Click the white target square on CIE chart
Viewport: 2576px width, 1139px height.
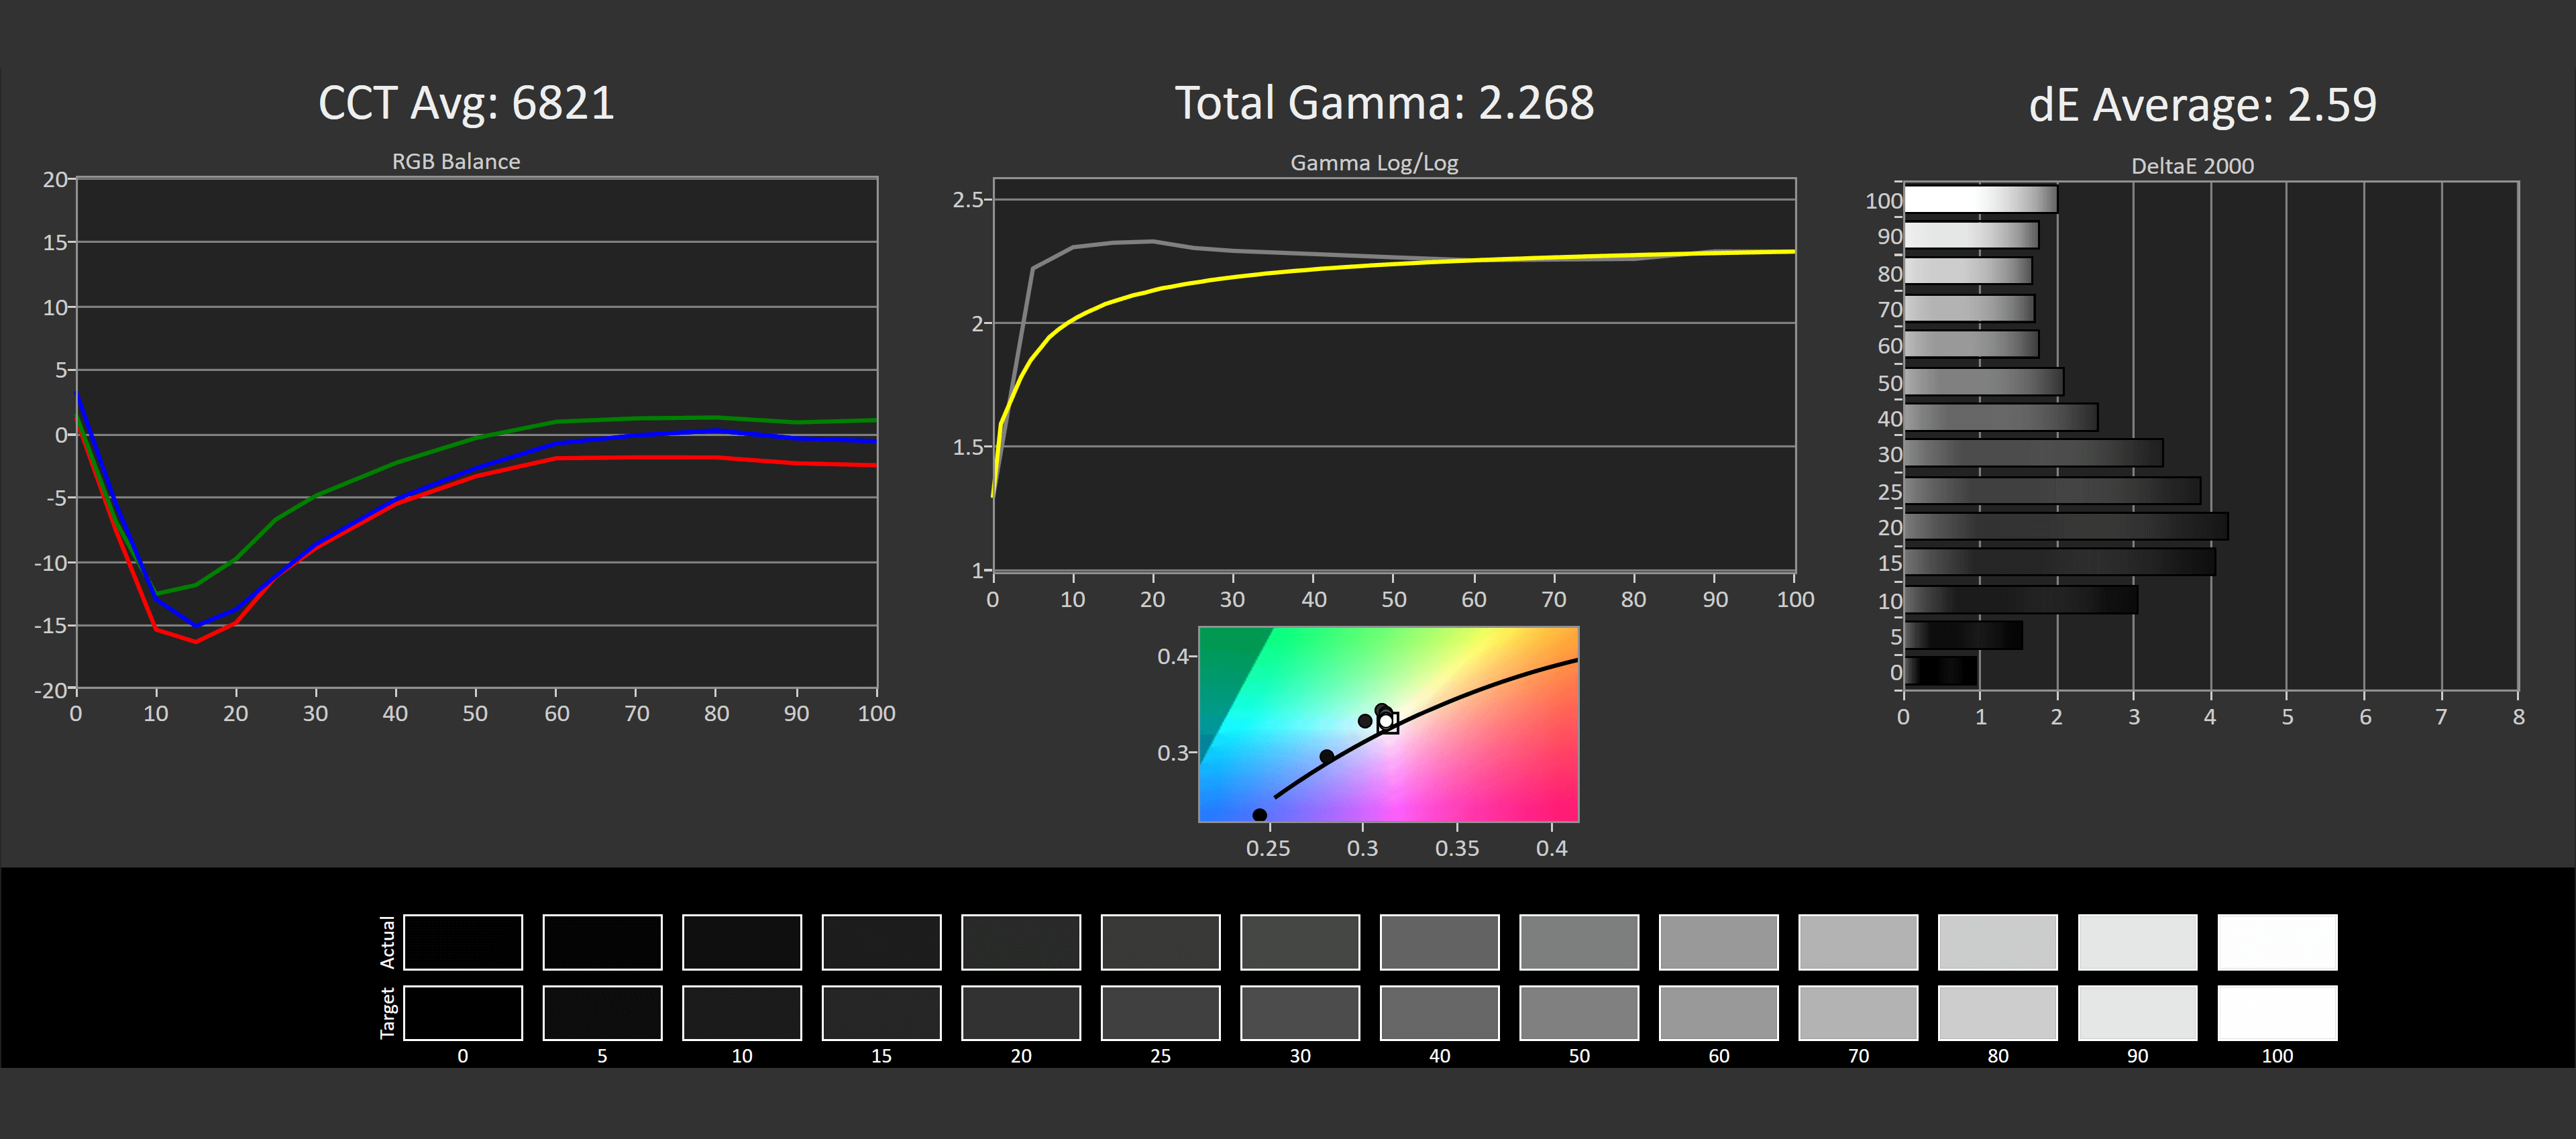[1388, 723]
